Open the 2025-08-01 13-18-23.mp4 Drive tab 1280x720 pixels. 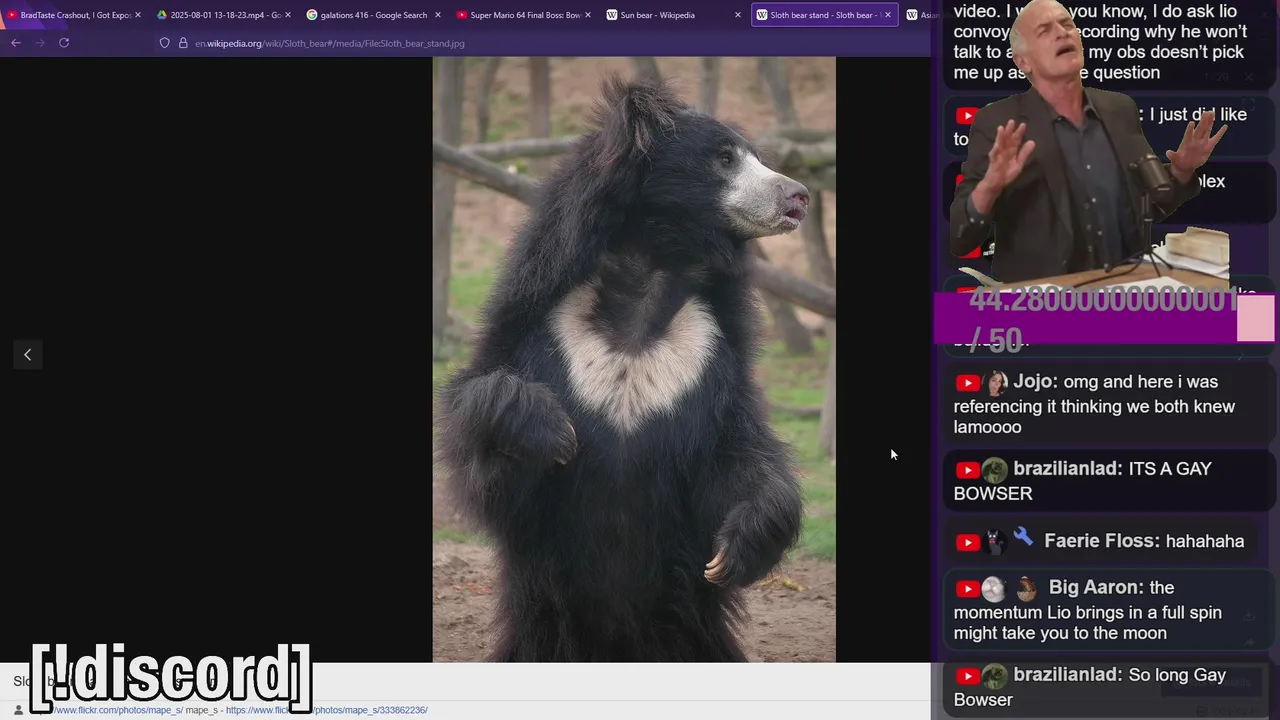tap(223, 15)
